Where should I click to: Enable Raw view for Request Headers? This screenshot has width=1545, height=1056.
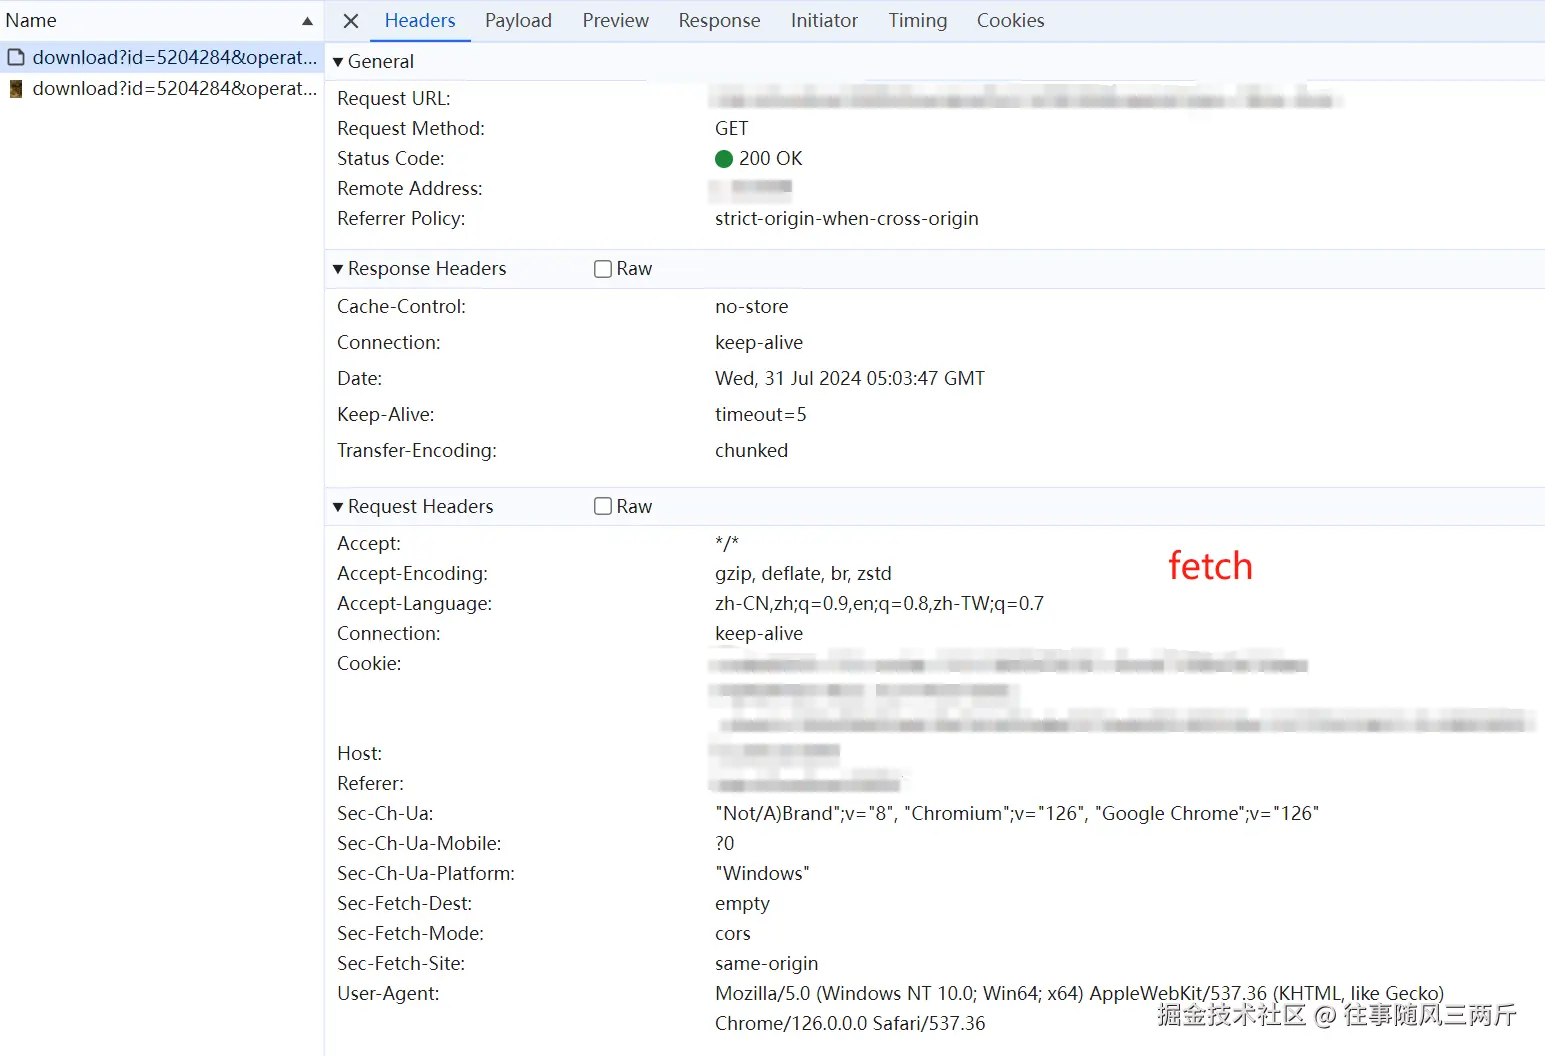(603, 507)
